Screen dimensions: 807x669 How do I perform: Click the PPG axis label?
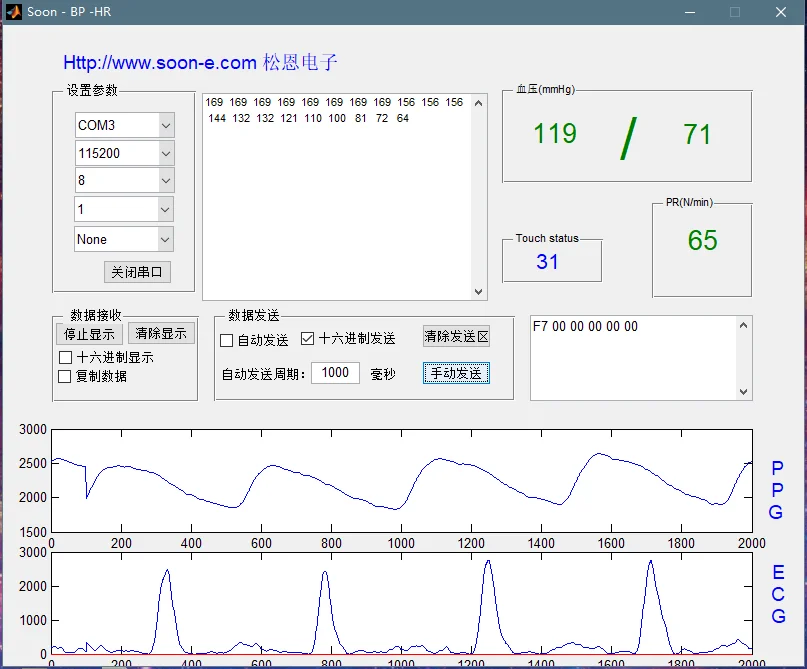point(777,490)
